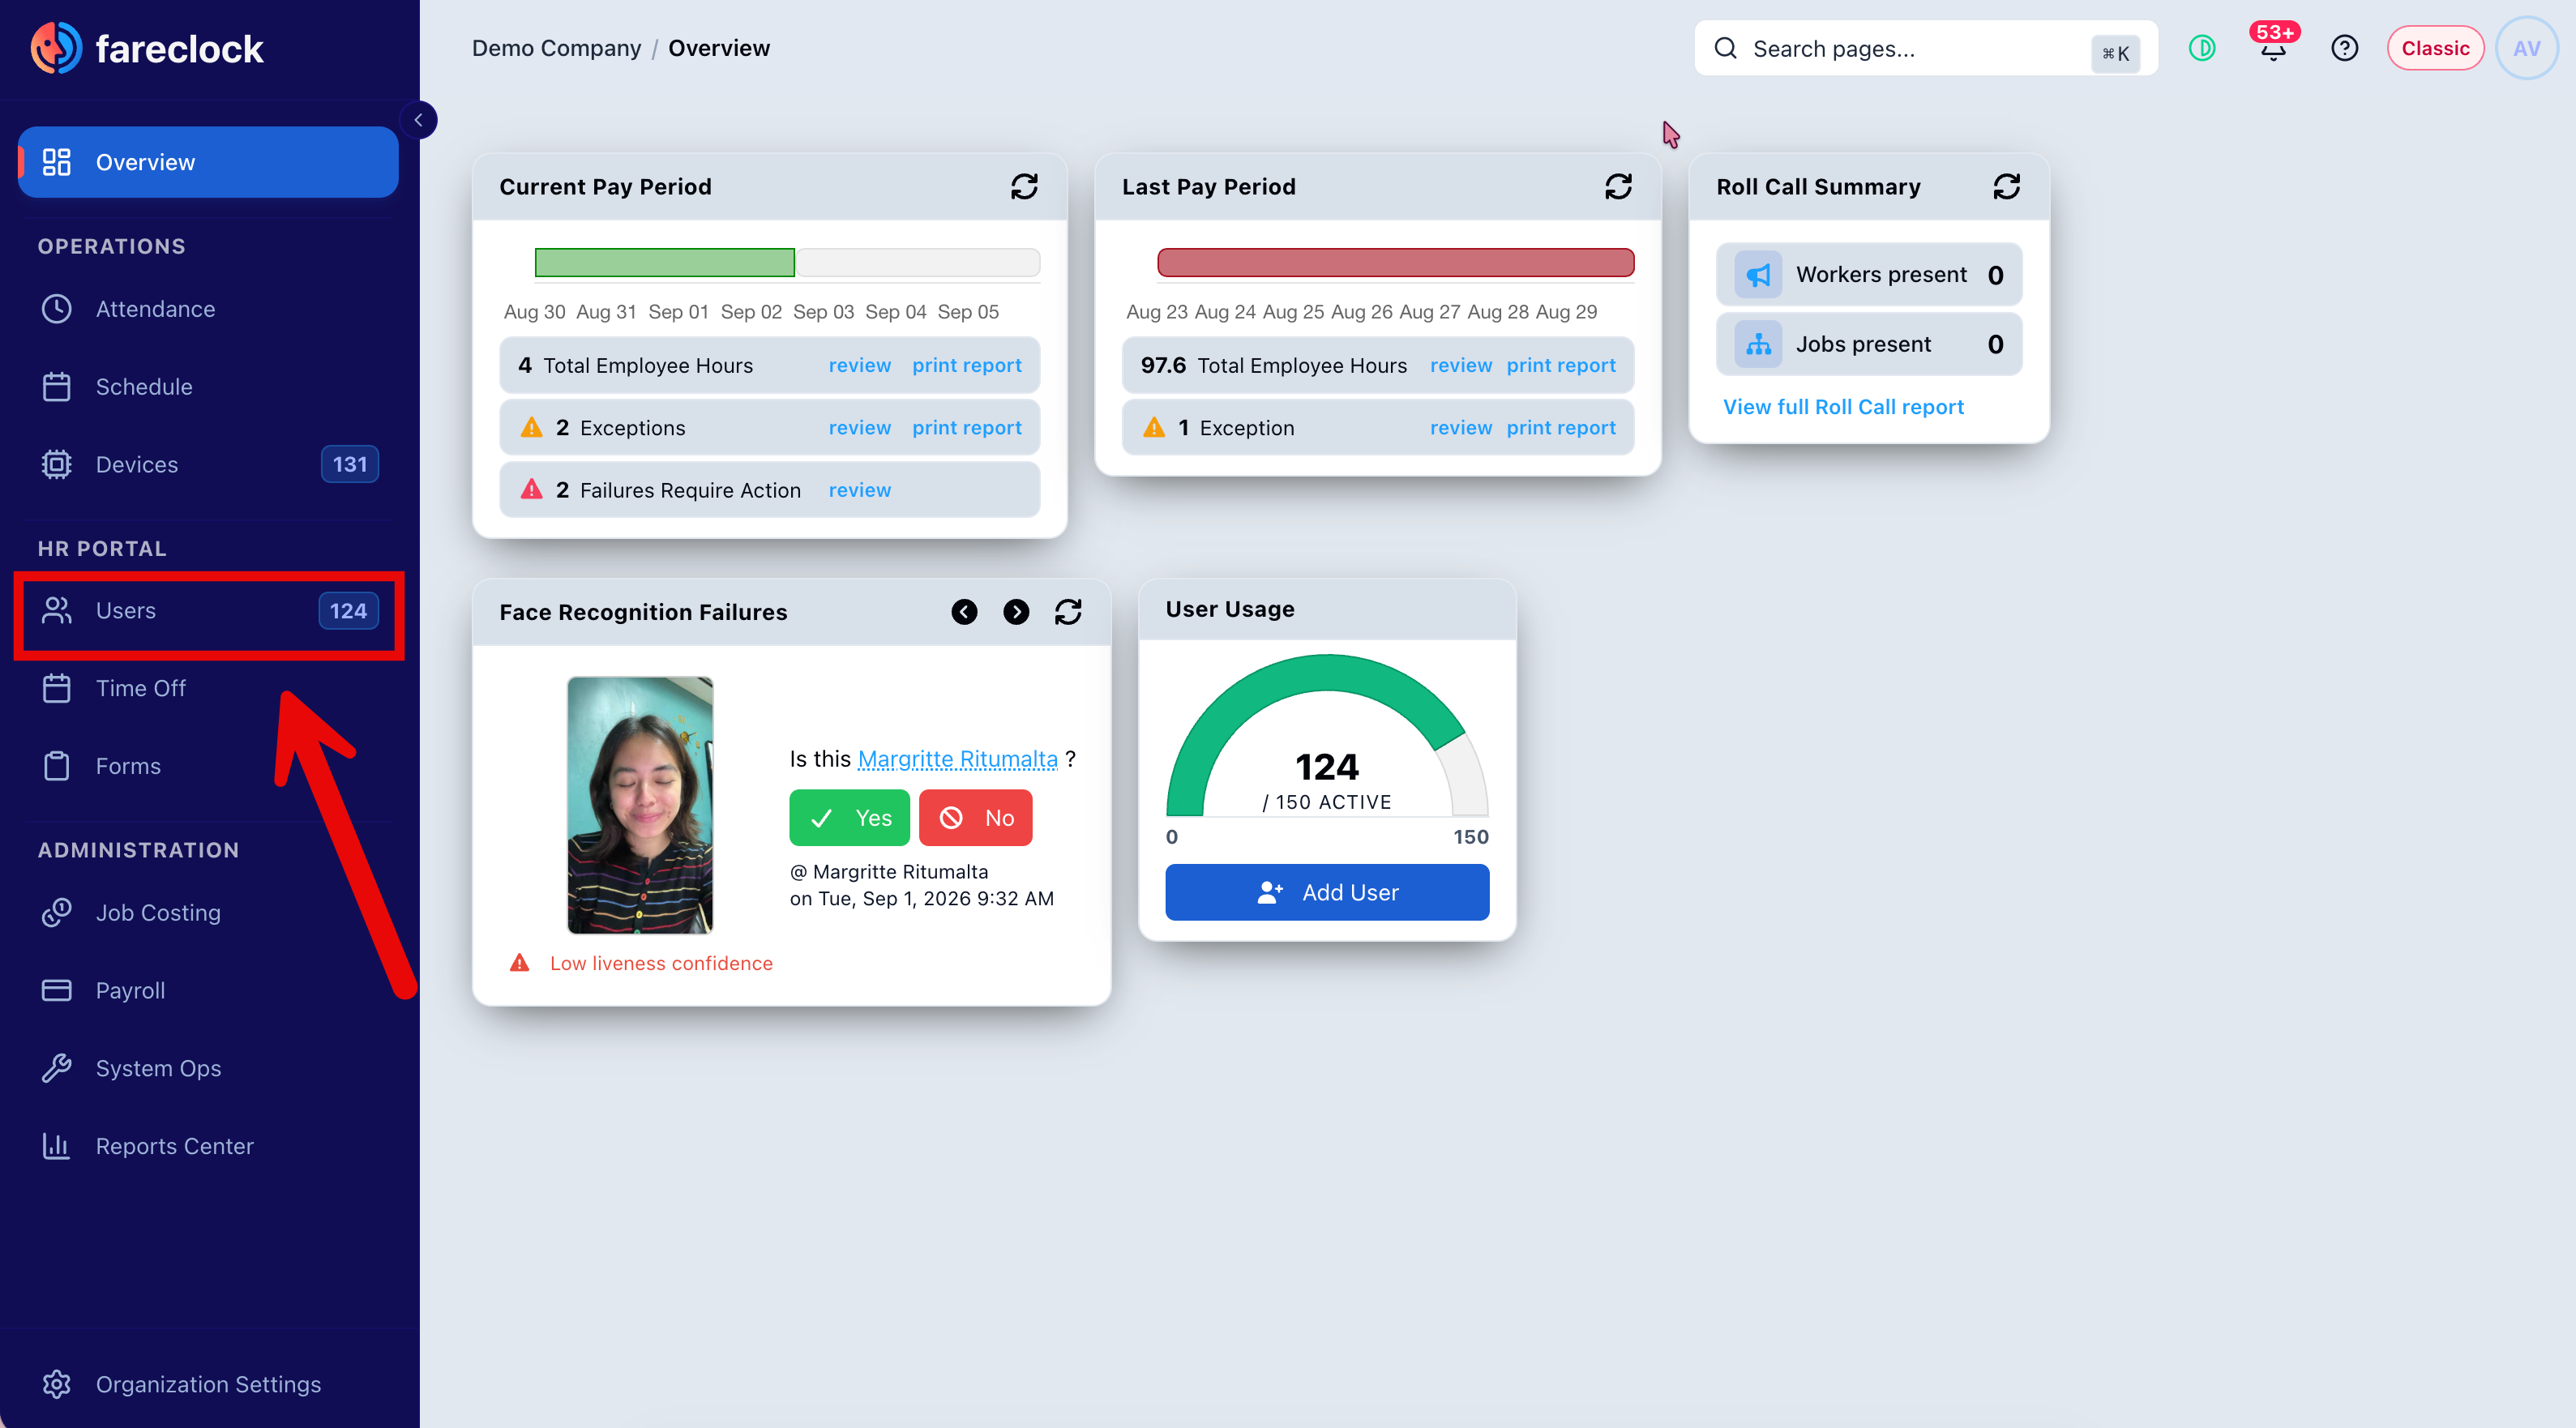Open Organization Settings

(x=208, y=1384)
